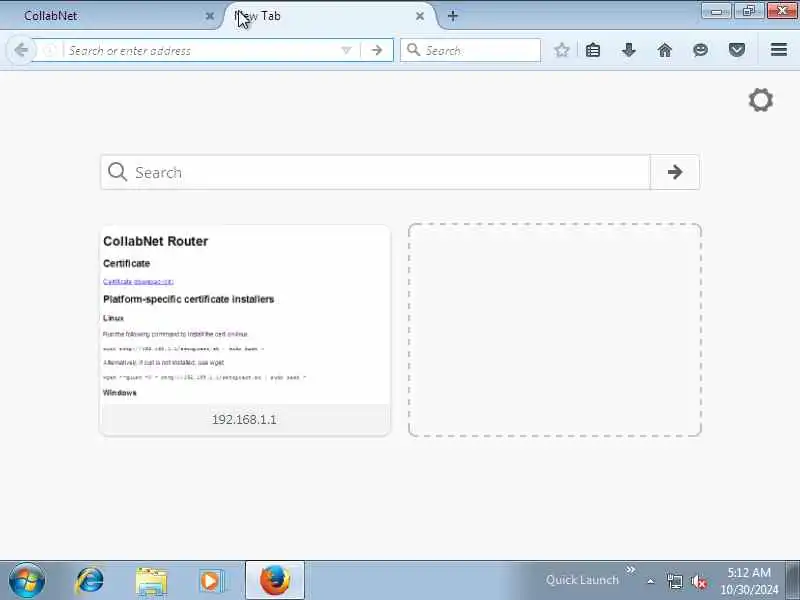Image resolution: width=800 pixels, height=600 pixels.
Task: Expand the Quick Launch chevron
Action: pyautogui.click(x=631, y=569)
